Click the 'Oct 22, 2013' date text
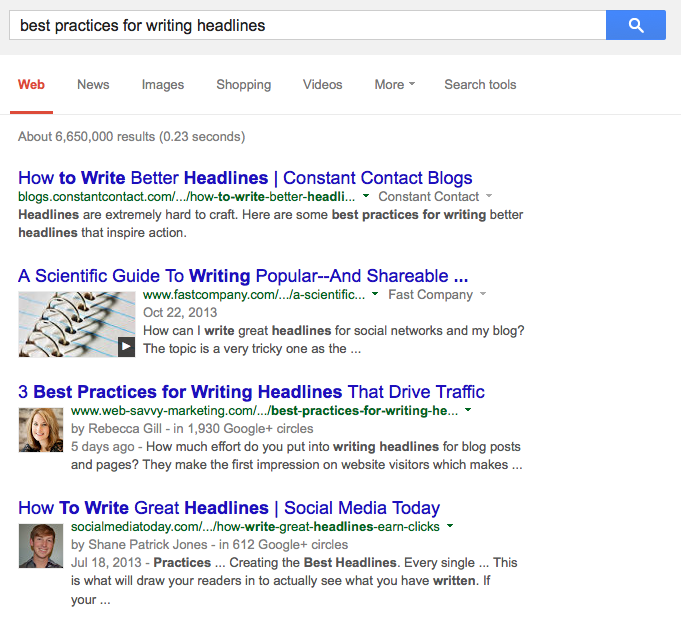681x626 pixels. coord(180,312)
